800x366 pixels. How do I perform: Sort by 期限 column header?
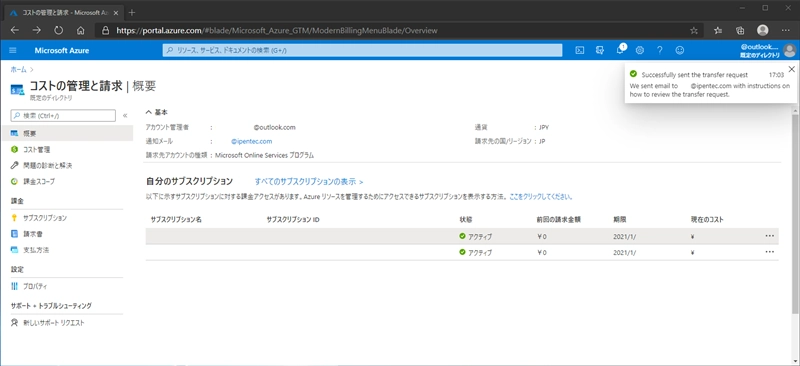[619, 219]
